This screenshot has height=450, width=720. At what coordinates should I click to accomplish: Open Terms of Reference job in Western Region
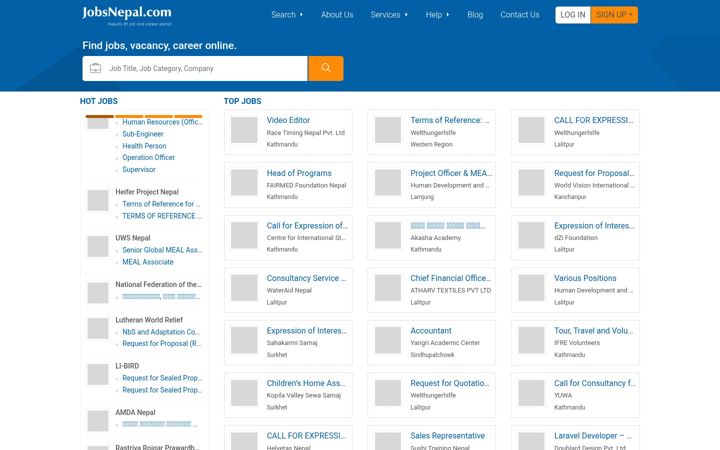450,120
